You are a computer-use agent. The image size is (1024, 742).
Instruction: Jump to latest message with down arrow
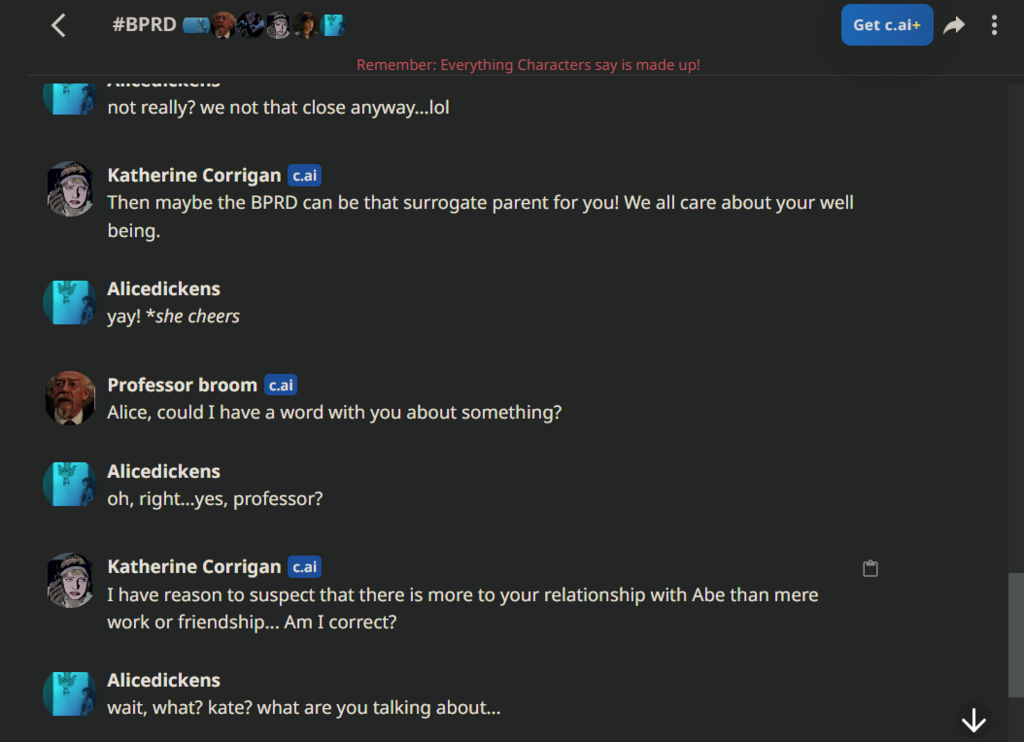974,720
